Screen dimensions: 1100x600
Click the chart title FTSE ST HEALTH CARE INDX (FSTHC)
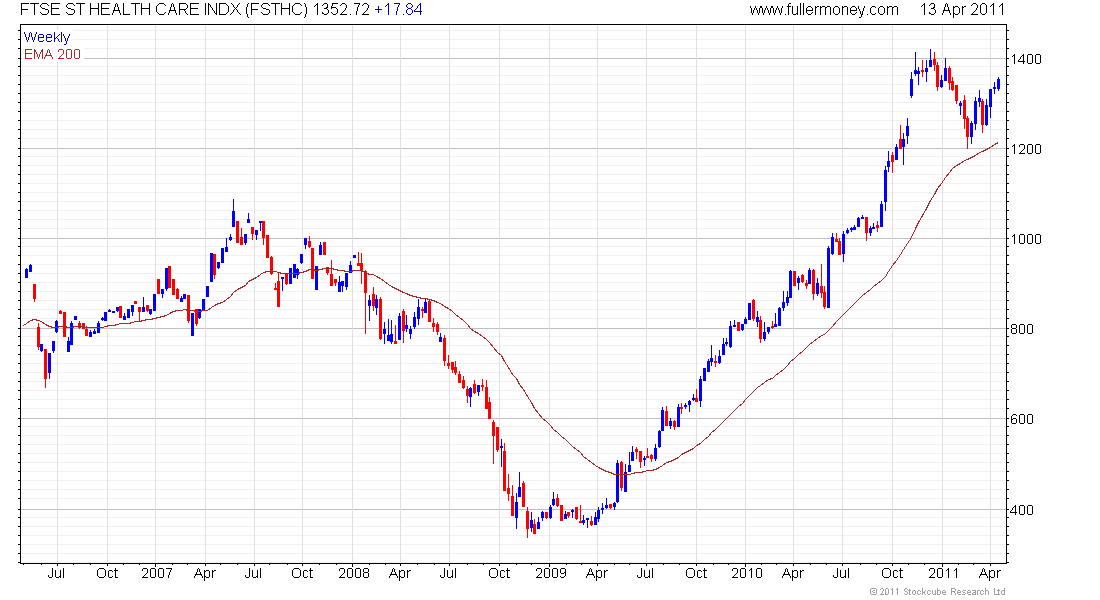point(163,10)
